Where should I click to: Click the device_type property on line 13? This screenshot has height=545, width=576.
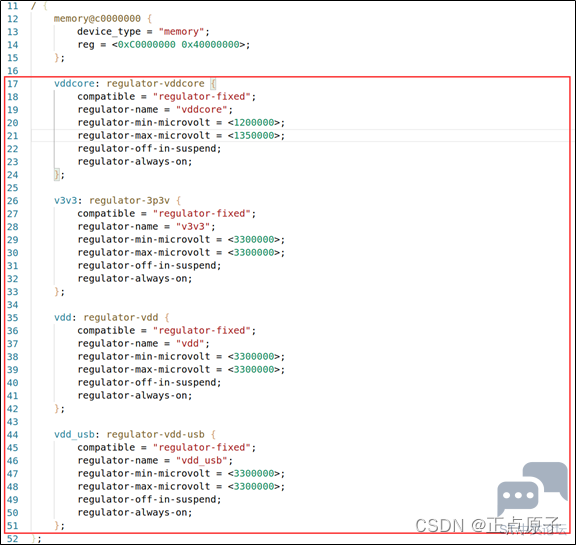109,32
